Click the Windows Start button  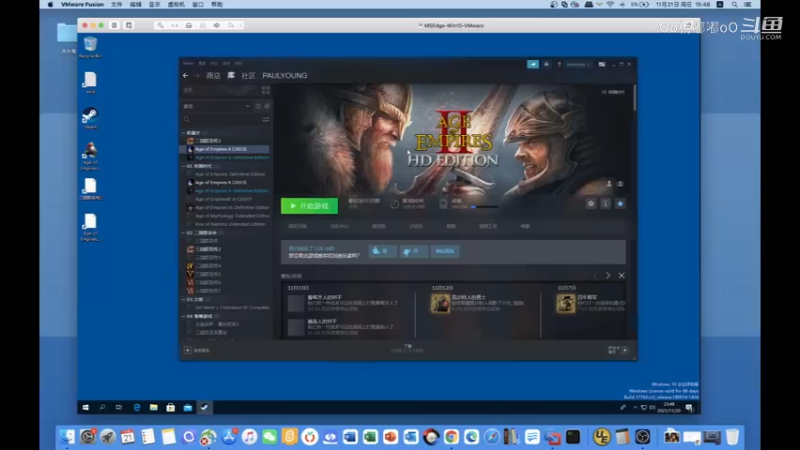coord(86,408)
